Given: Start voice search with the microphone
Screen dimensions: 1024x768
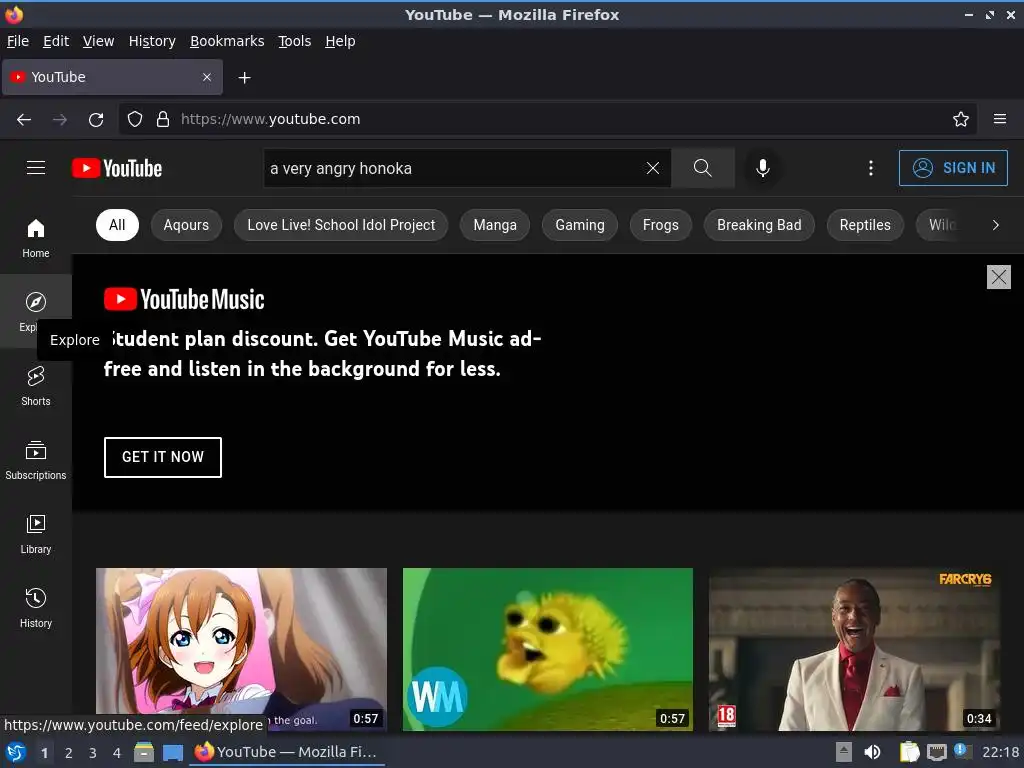Looking at the screenshot, I should pyautogui.click(x=762, y=168).
